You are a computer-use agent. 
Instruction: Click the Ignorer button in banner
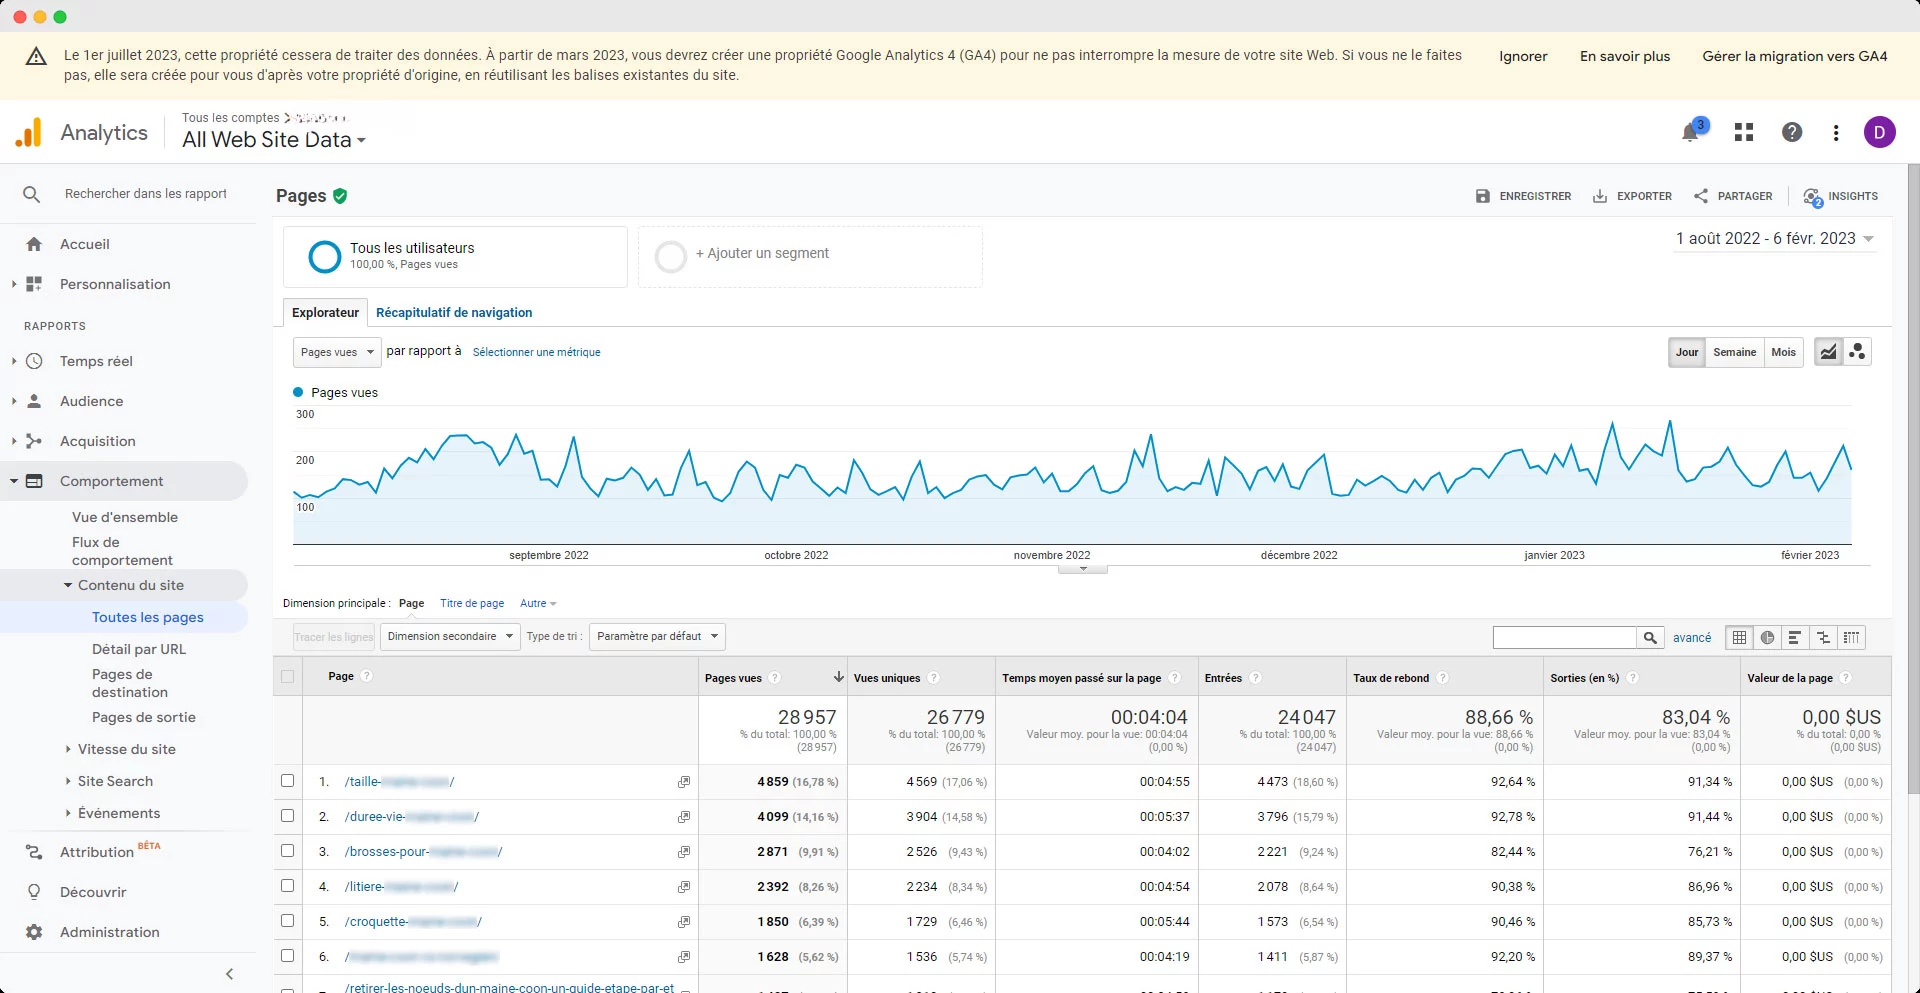(x=1523, y=56)
